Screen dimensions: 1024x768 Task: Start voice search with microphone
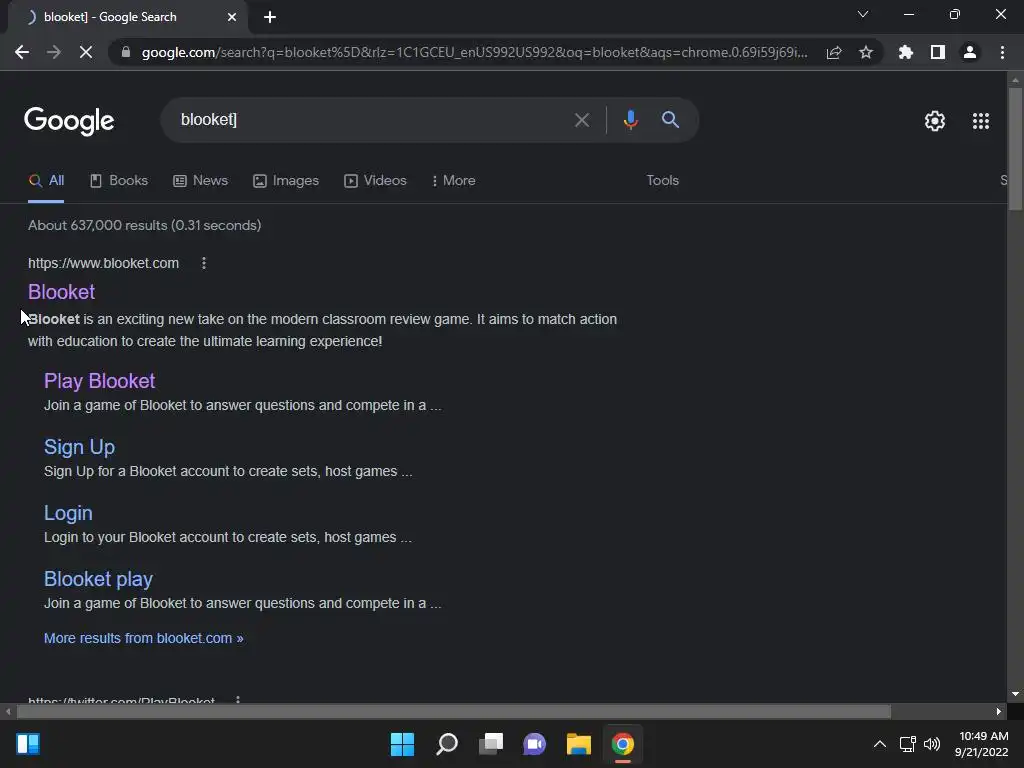630,120
